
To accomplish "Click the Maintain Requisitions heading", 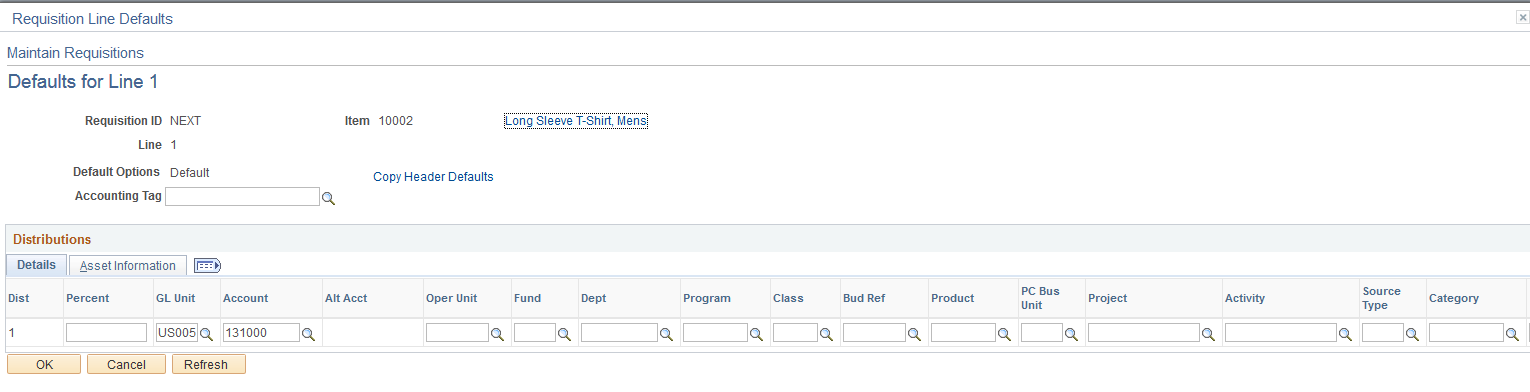I will [75, 53].
